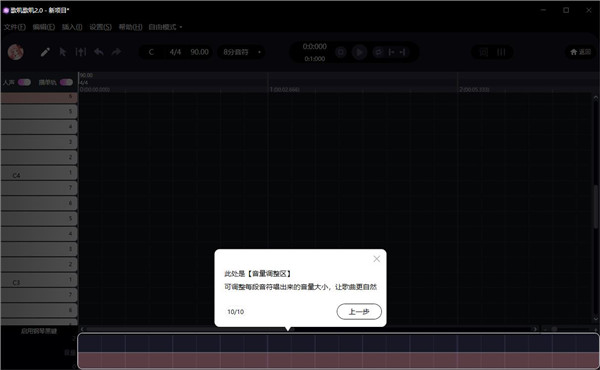Screen dimensions: 600x370
Task: Click the C4 piano key
Action: (39, 173)
